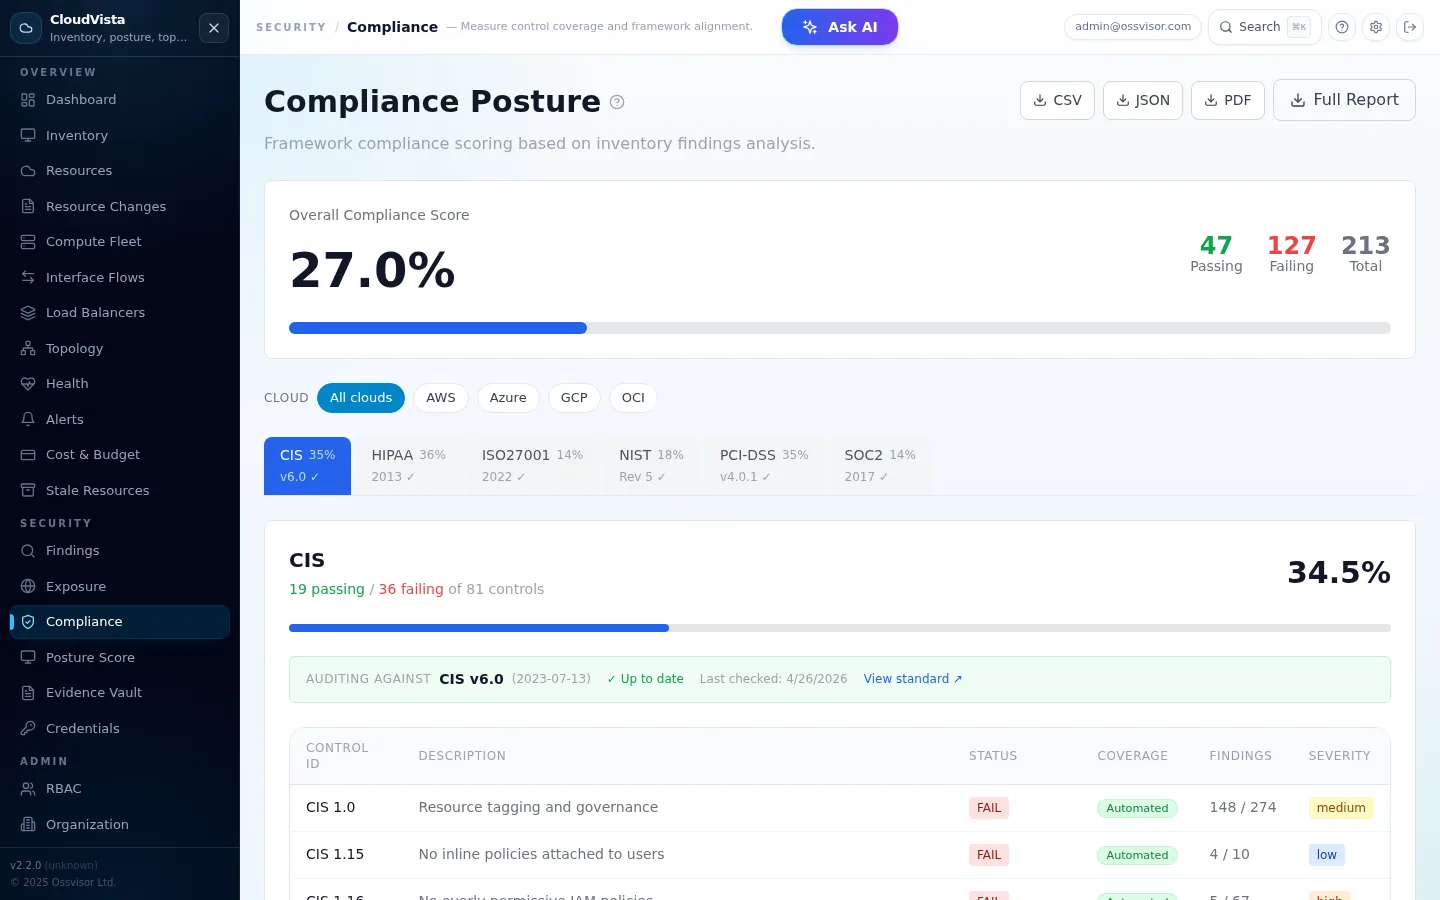This screenshot has width=1440, height=900.
Task: Click the Inventory monitor icon
Action: tap(28, 135)
